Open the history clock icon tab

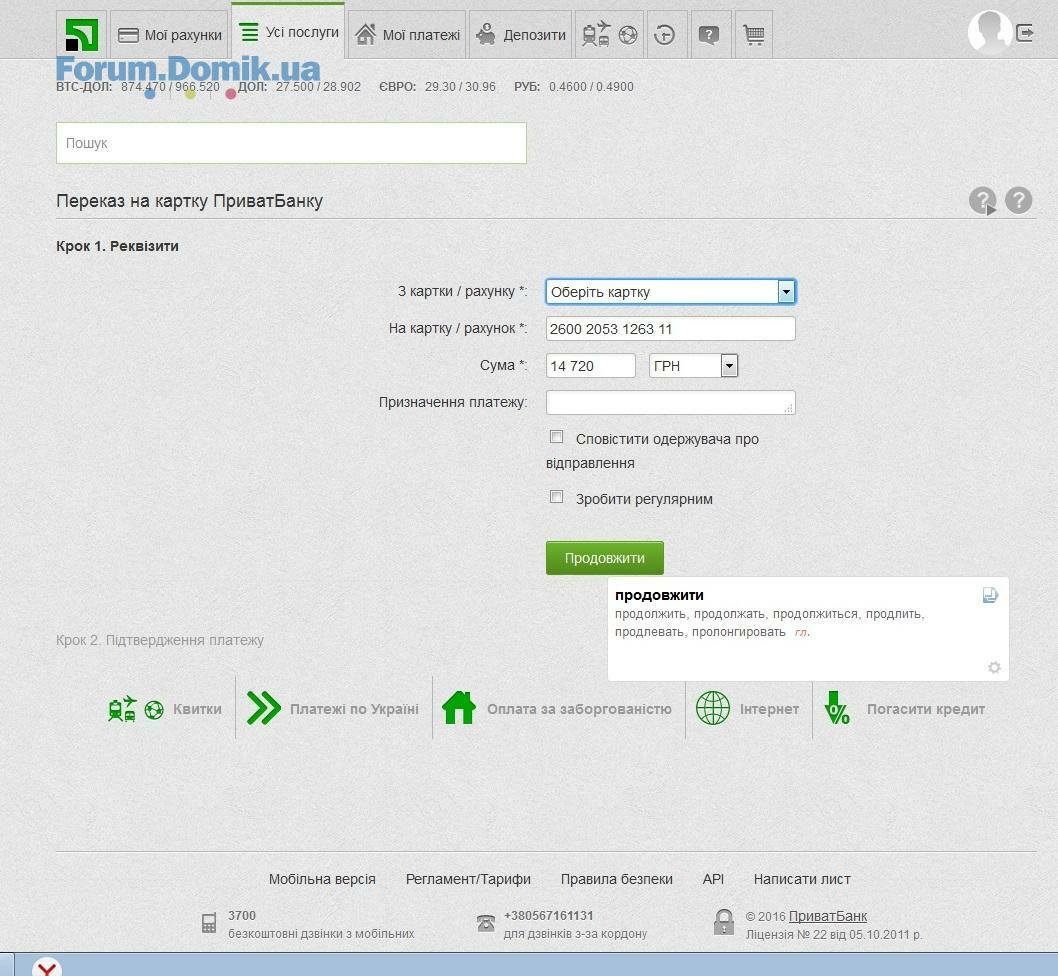point(665,35)
